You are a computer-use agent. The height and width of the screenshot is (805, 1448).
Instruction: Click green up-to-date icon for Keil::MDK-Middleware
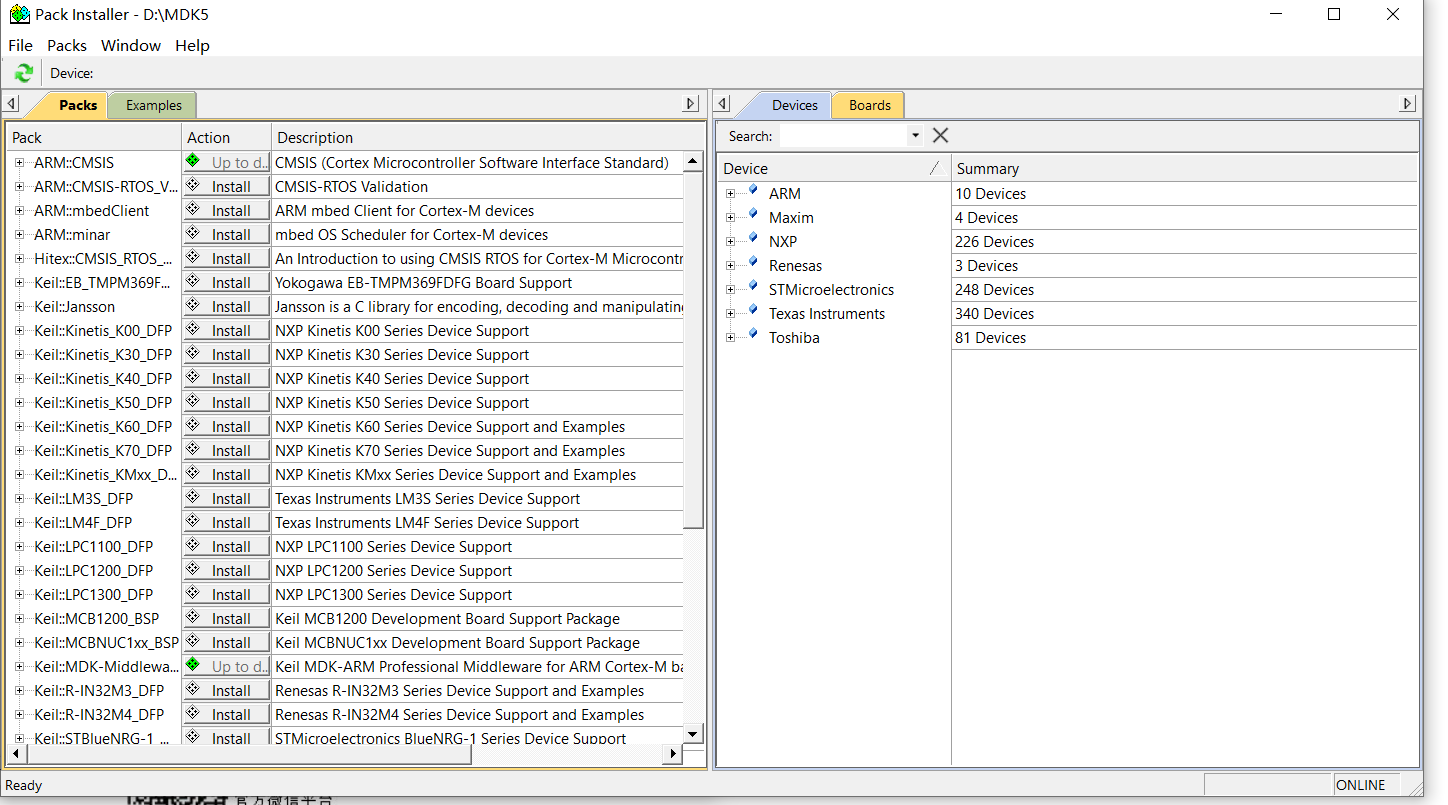(193, 664)
